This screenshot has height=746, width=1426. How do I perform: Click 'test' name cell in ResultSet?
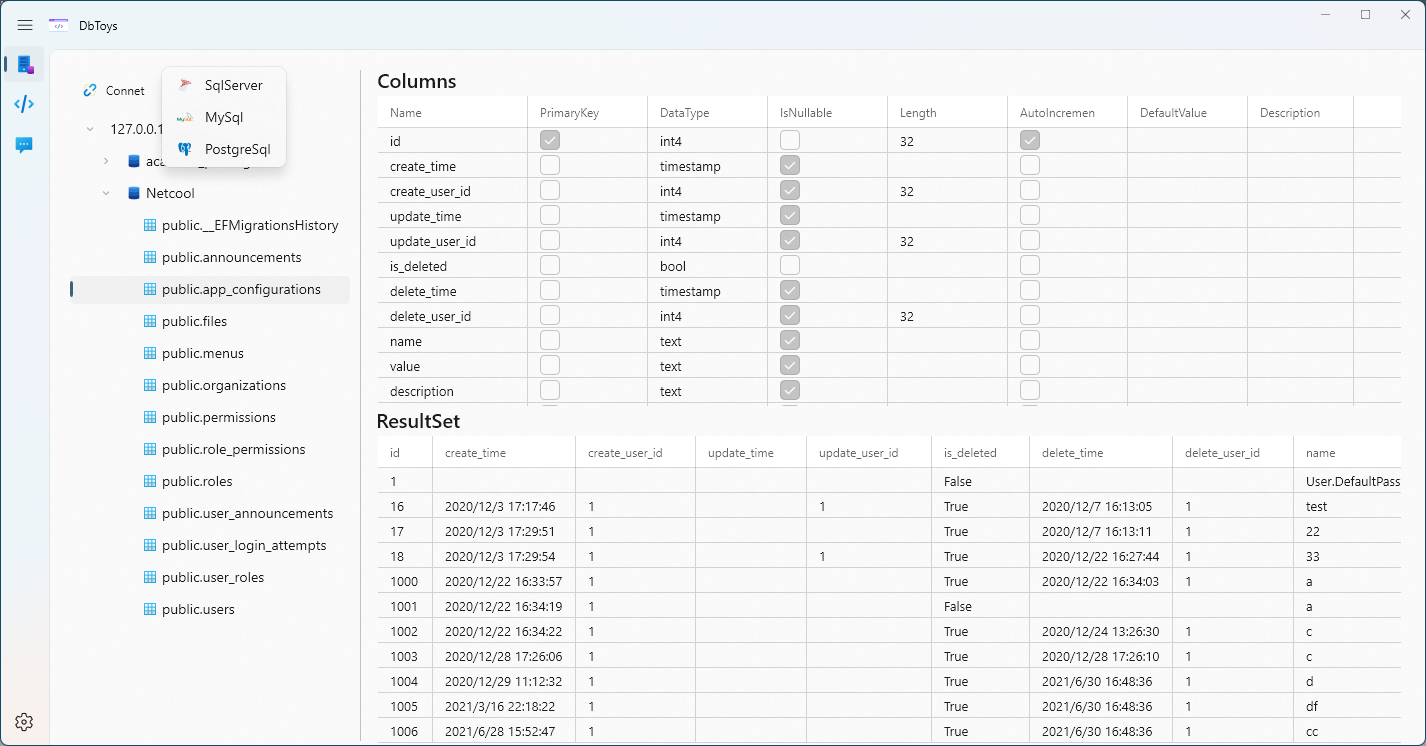point(1347,506)
